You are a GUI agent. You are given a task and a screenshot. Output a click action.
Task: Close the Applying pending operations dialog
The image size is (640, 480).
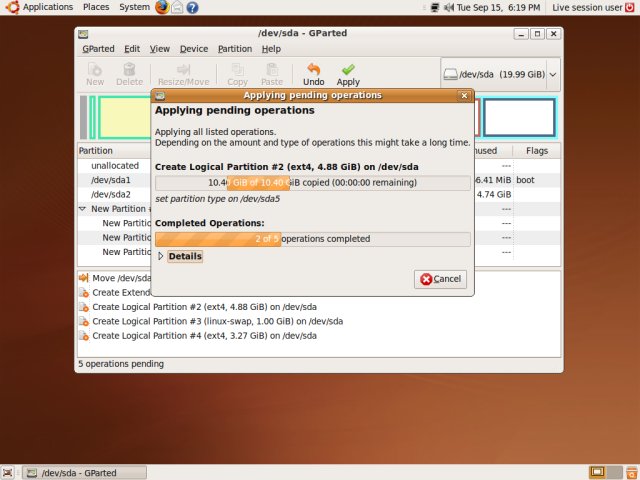coord(464,96)
